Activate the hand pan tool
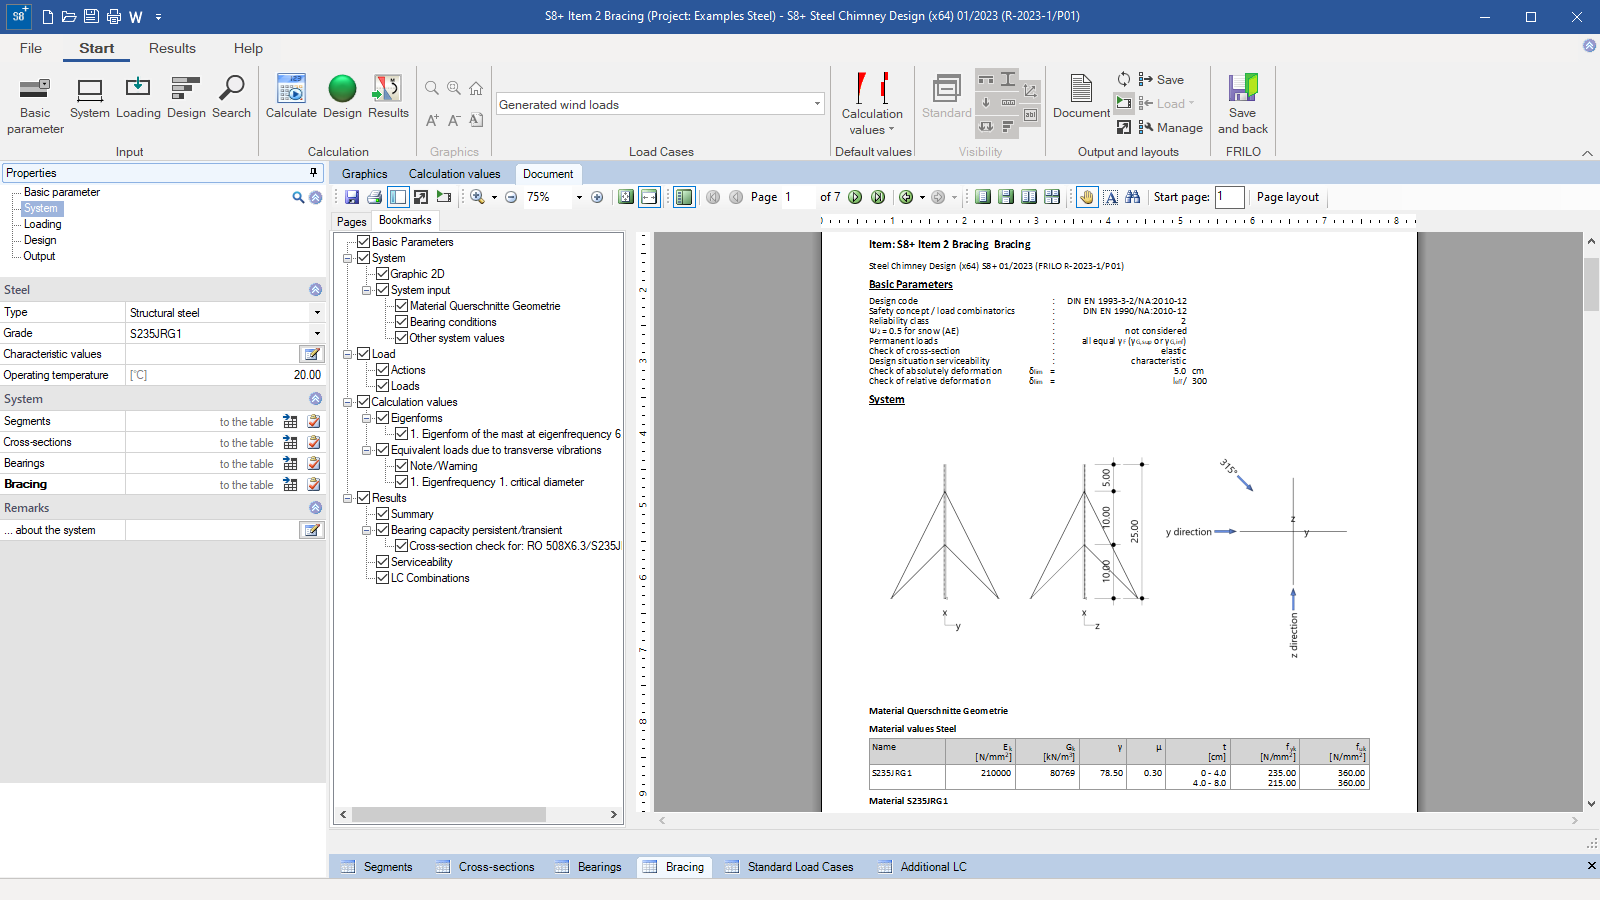Viewport: 1600px width, 900px height. [1087, 197]
